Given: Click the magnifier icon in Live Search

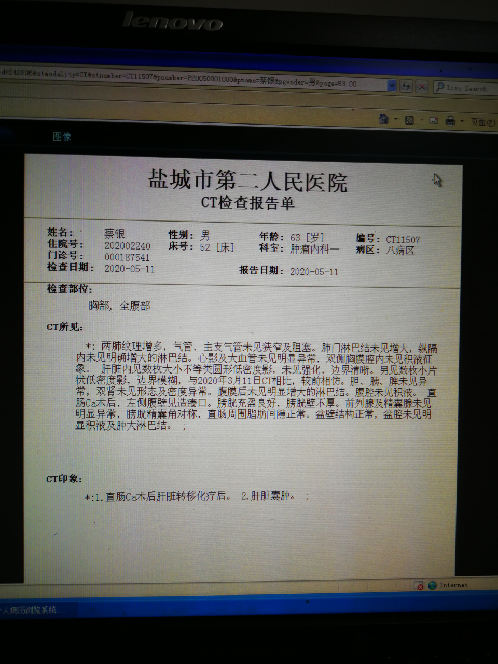Looking at the screenshot, I should tap(440, 87).
